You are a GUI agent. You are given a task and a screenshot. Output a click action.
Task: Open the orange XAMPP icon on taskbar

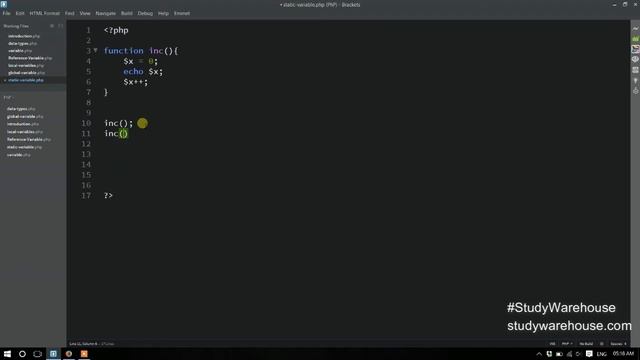(84, 354)
